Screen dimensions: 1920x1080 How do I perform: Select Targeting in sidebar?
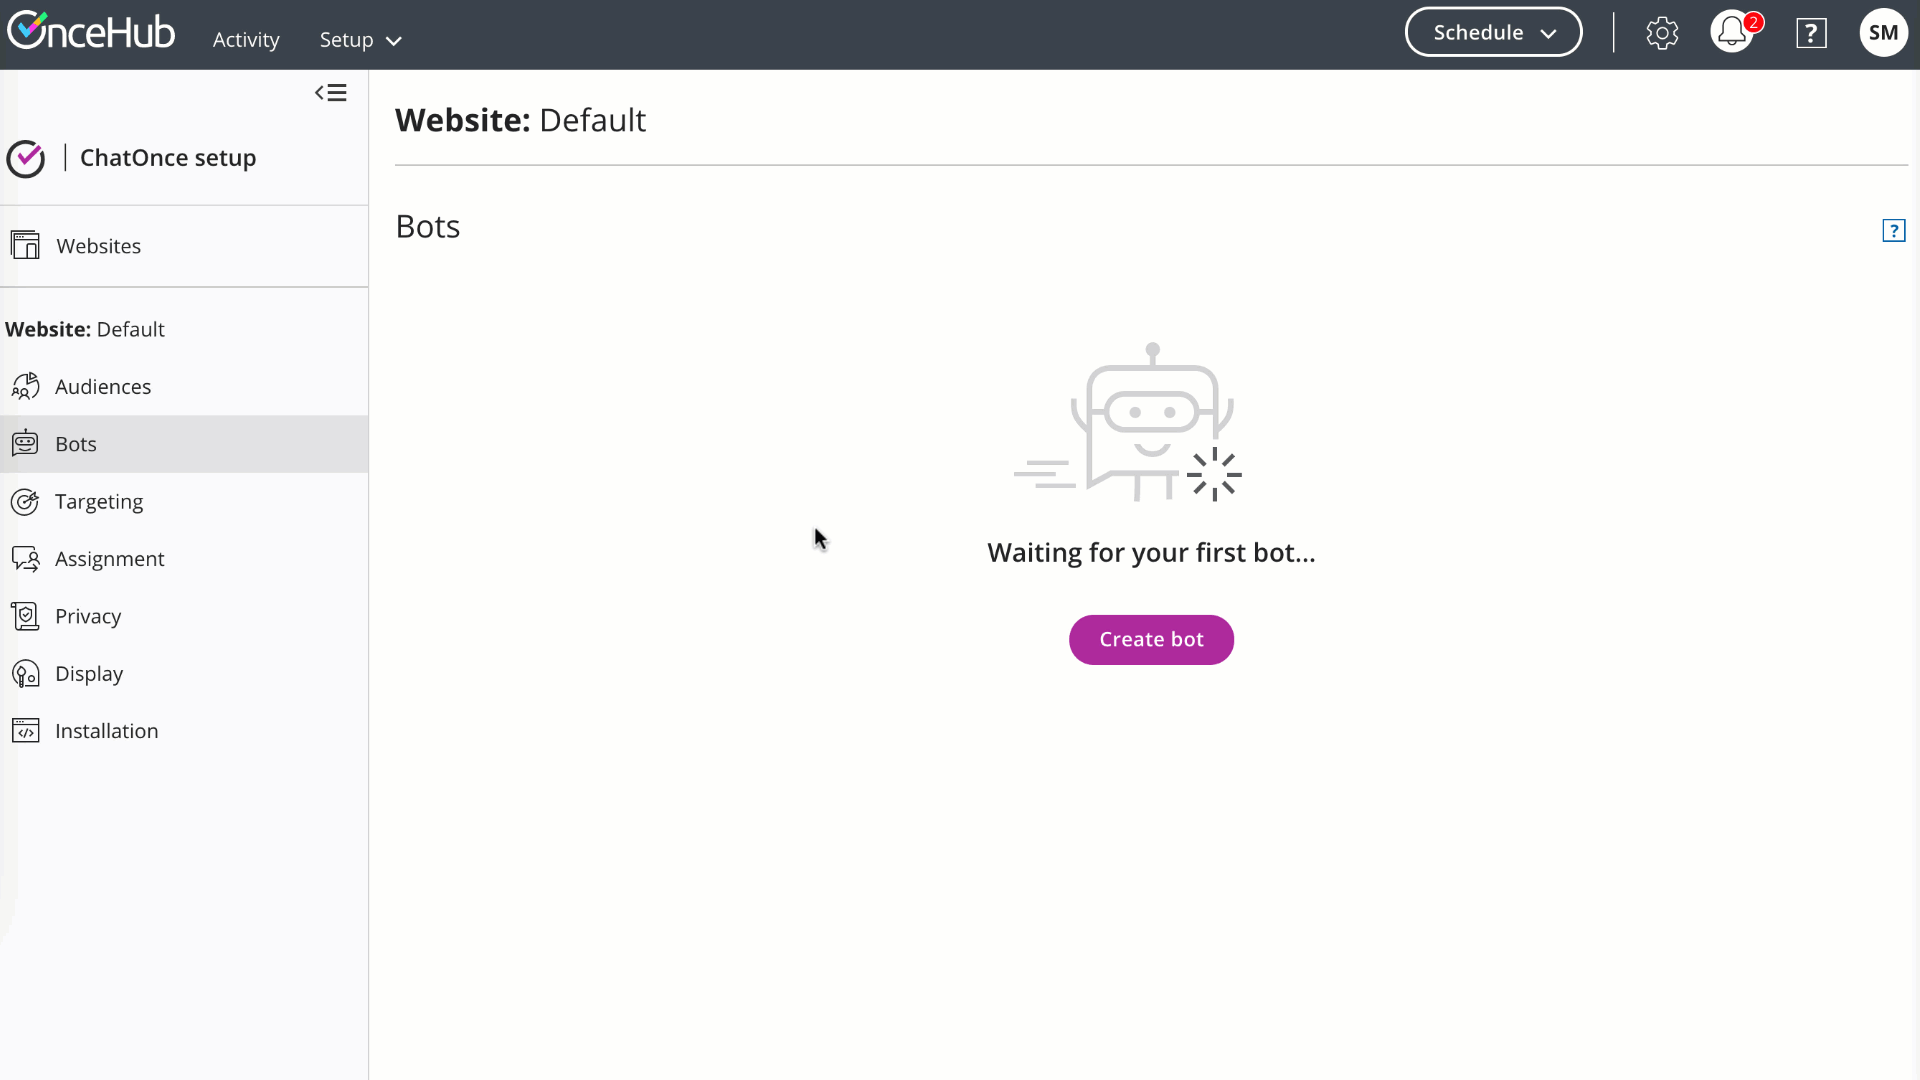[x=99, y=502]
